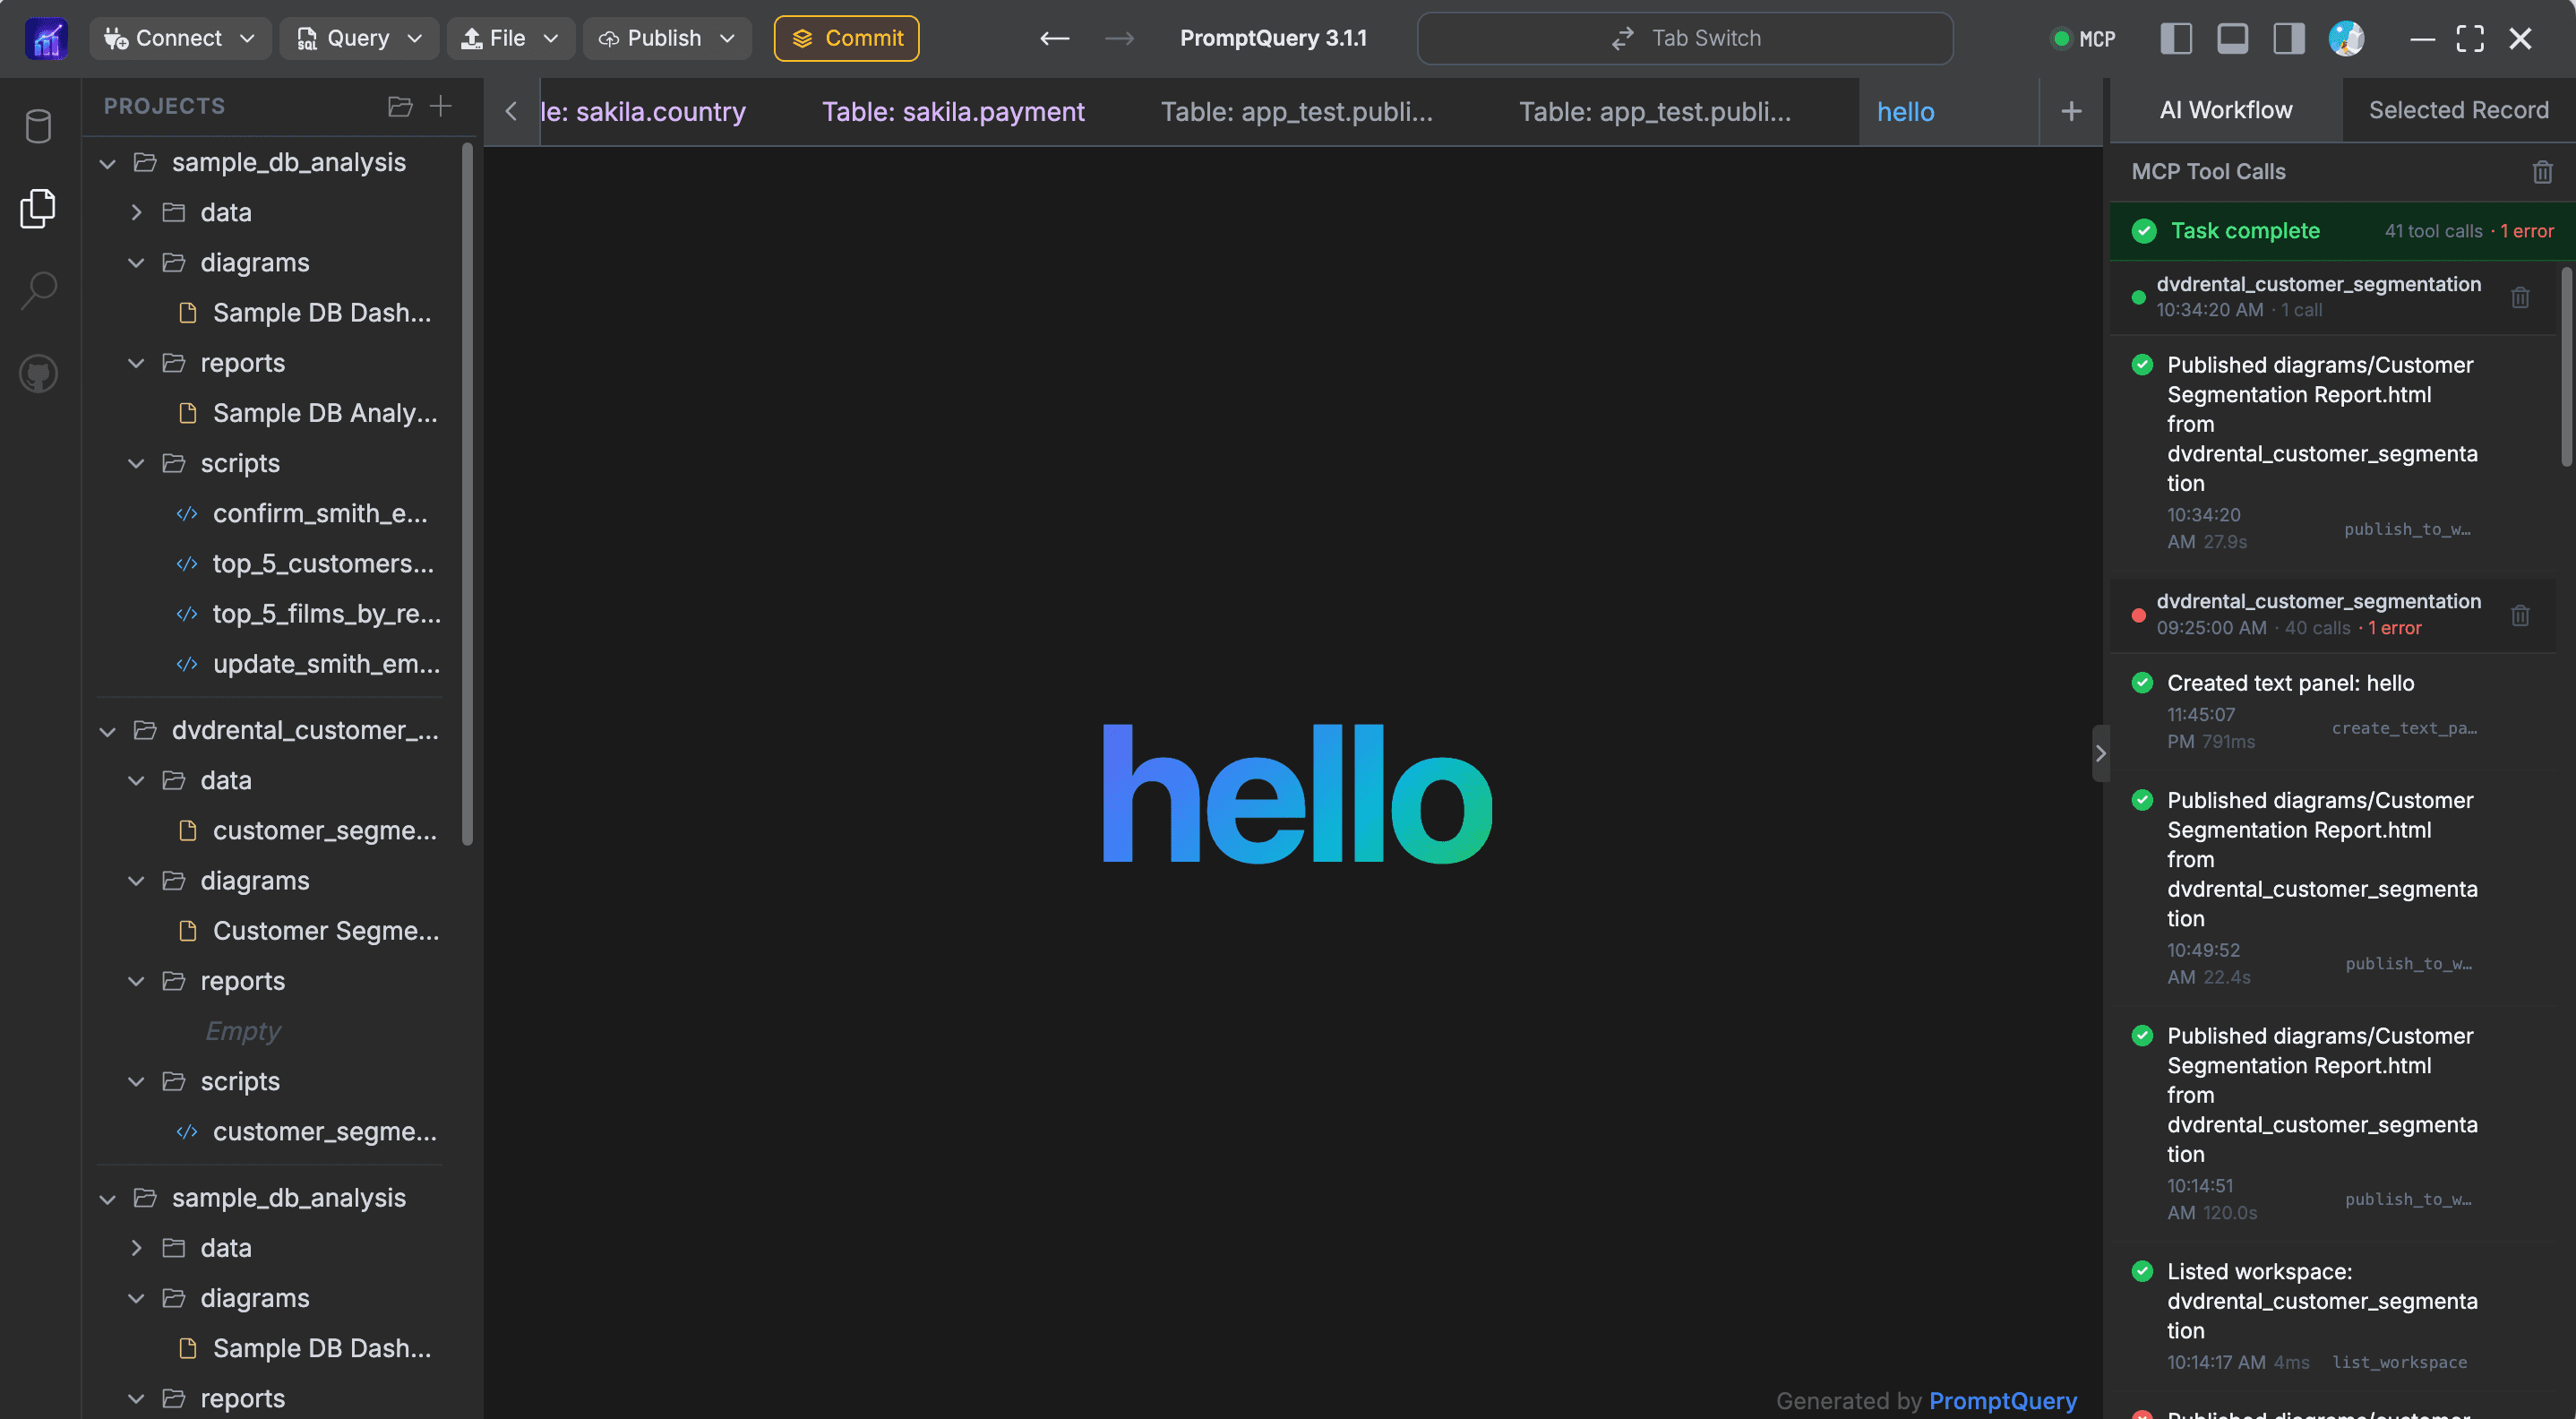Open the database connections sidebar icon
The height and width of the screenshot is (1419, 2576).
(x=39, y=126)
